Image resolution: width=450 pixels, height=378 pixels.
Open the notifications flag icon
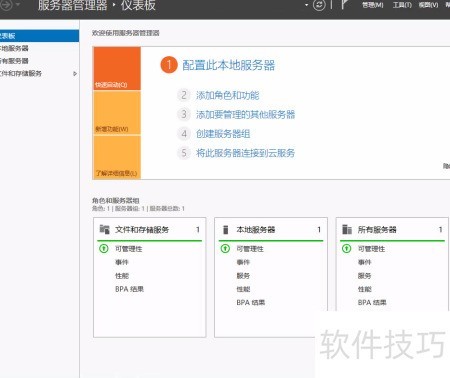click(345, 5)
